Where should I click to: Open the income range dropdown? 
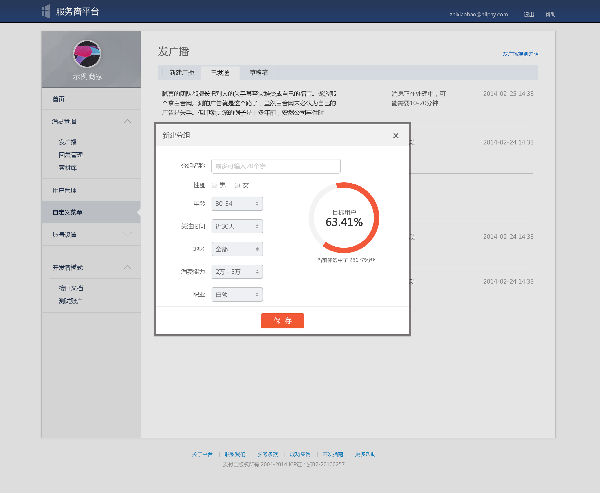coord(237,272)
